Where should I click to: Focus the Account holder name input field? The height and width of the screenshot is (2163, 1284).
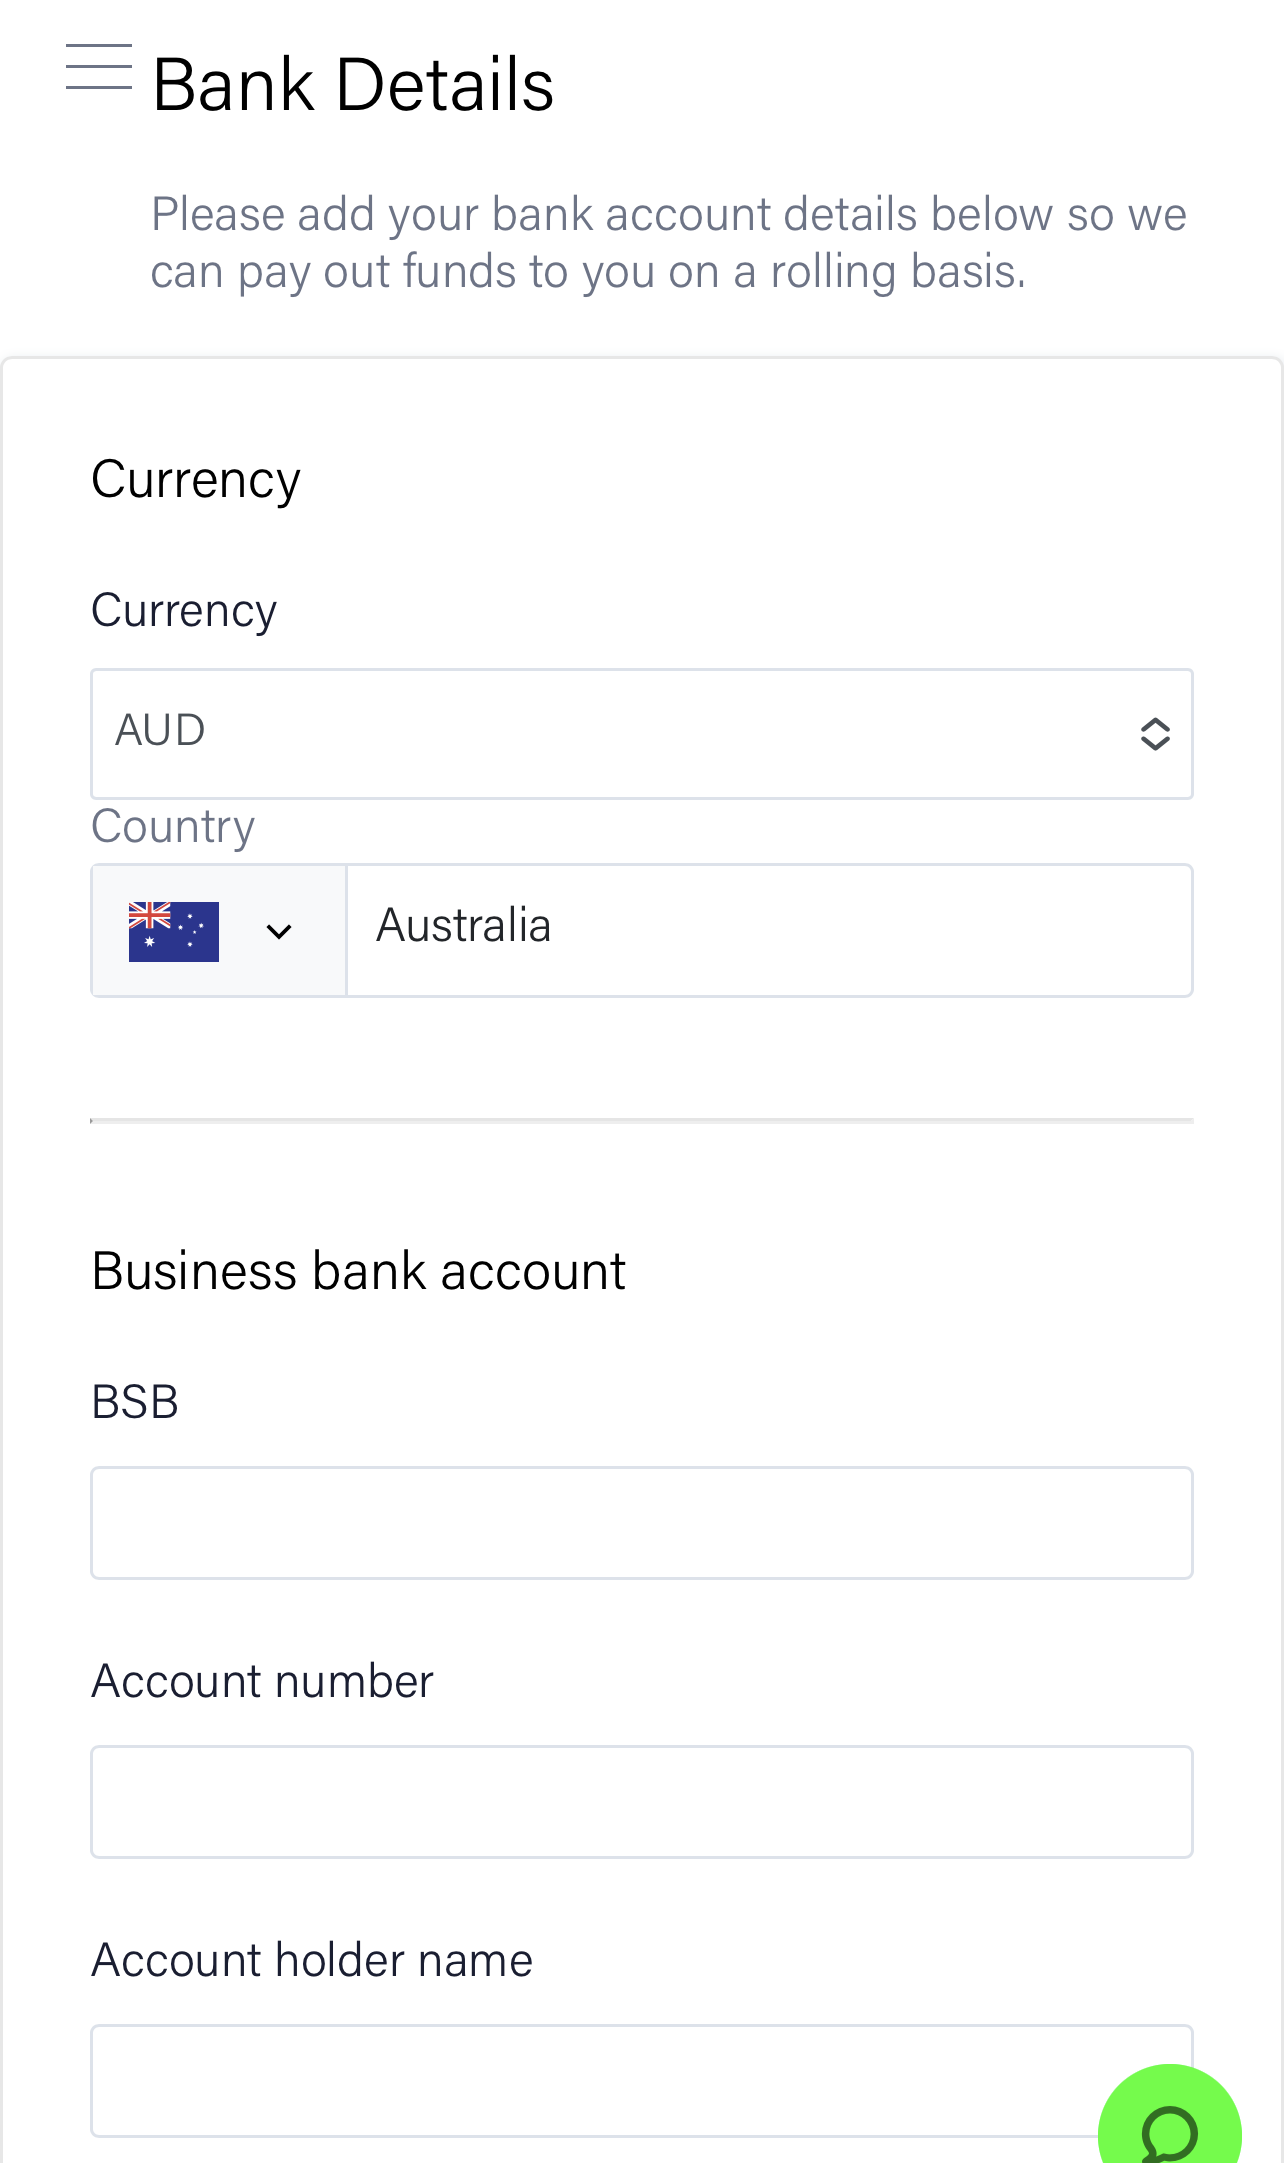(600, 2080)
